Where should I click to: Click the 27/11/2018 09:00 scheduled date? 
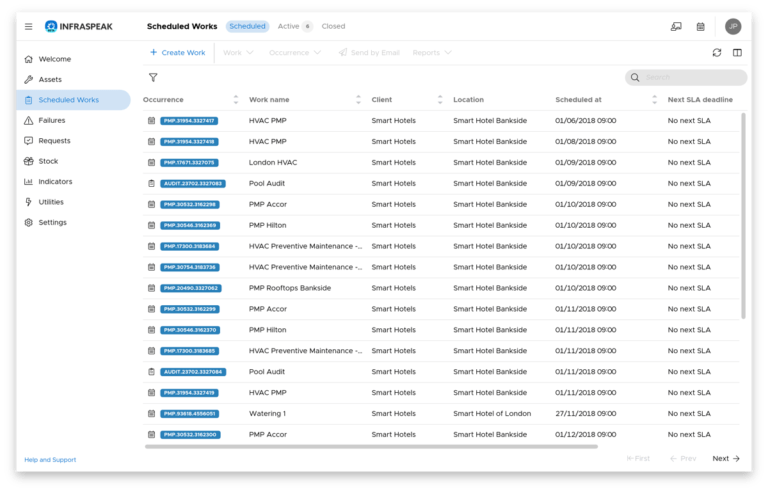point(585,414)
